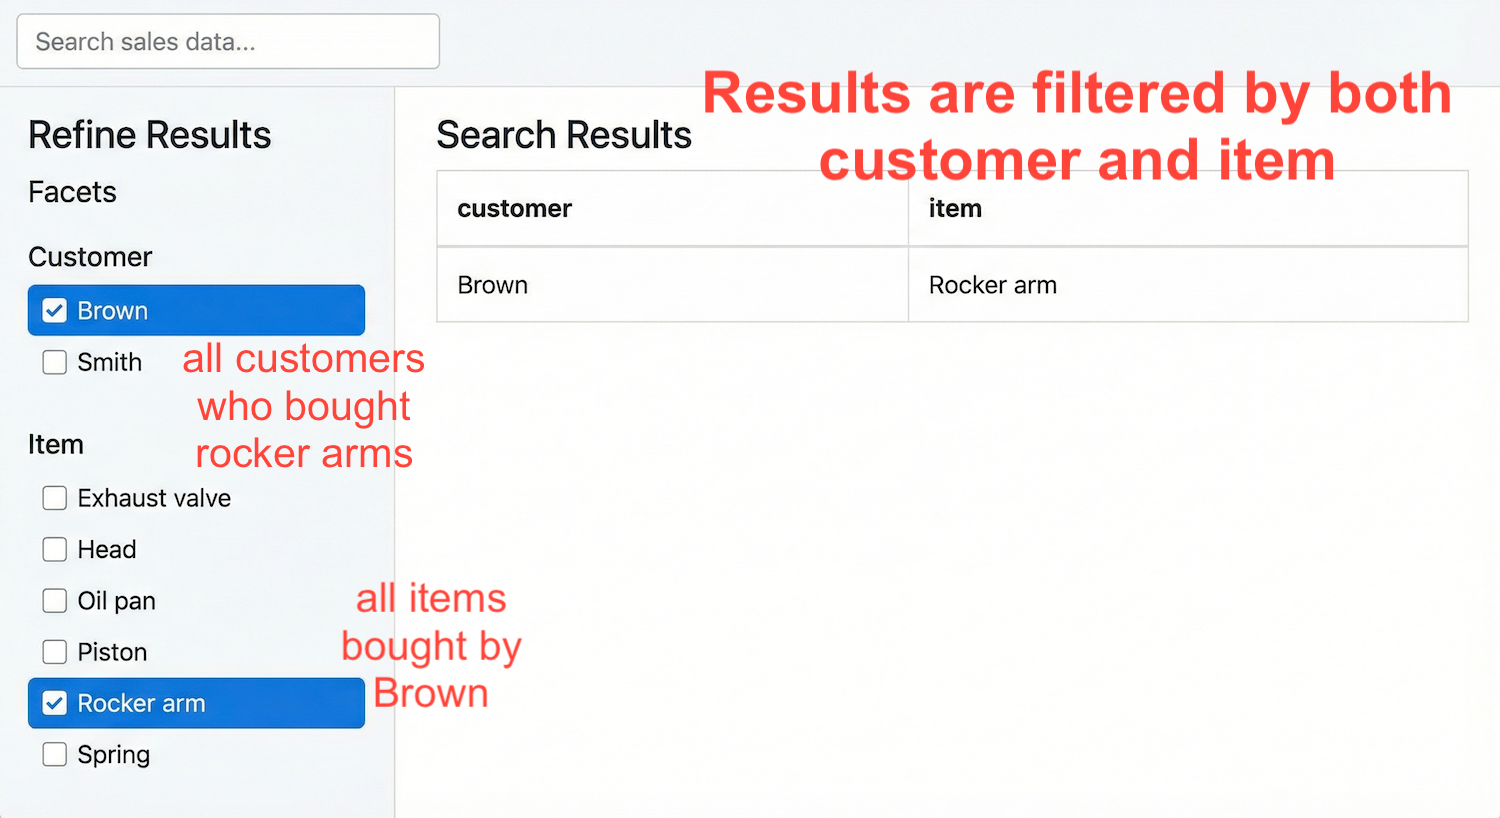Select the highlighted Brown facet row
The height and width of the screenshot is (818, 1500).
coord(196,310)
